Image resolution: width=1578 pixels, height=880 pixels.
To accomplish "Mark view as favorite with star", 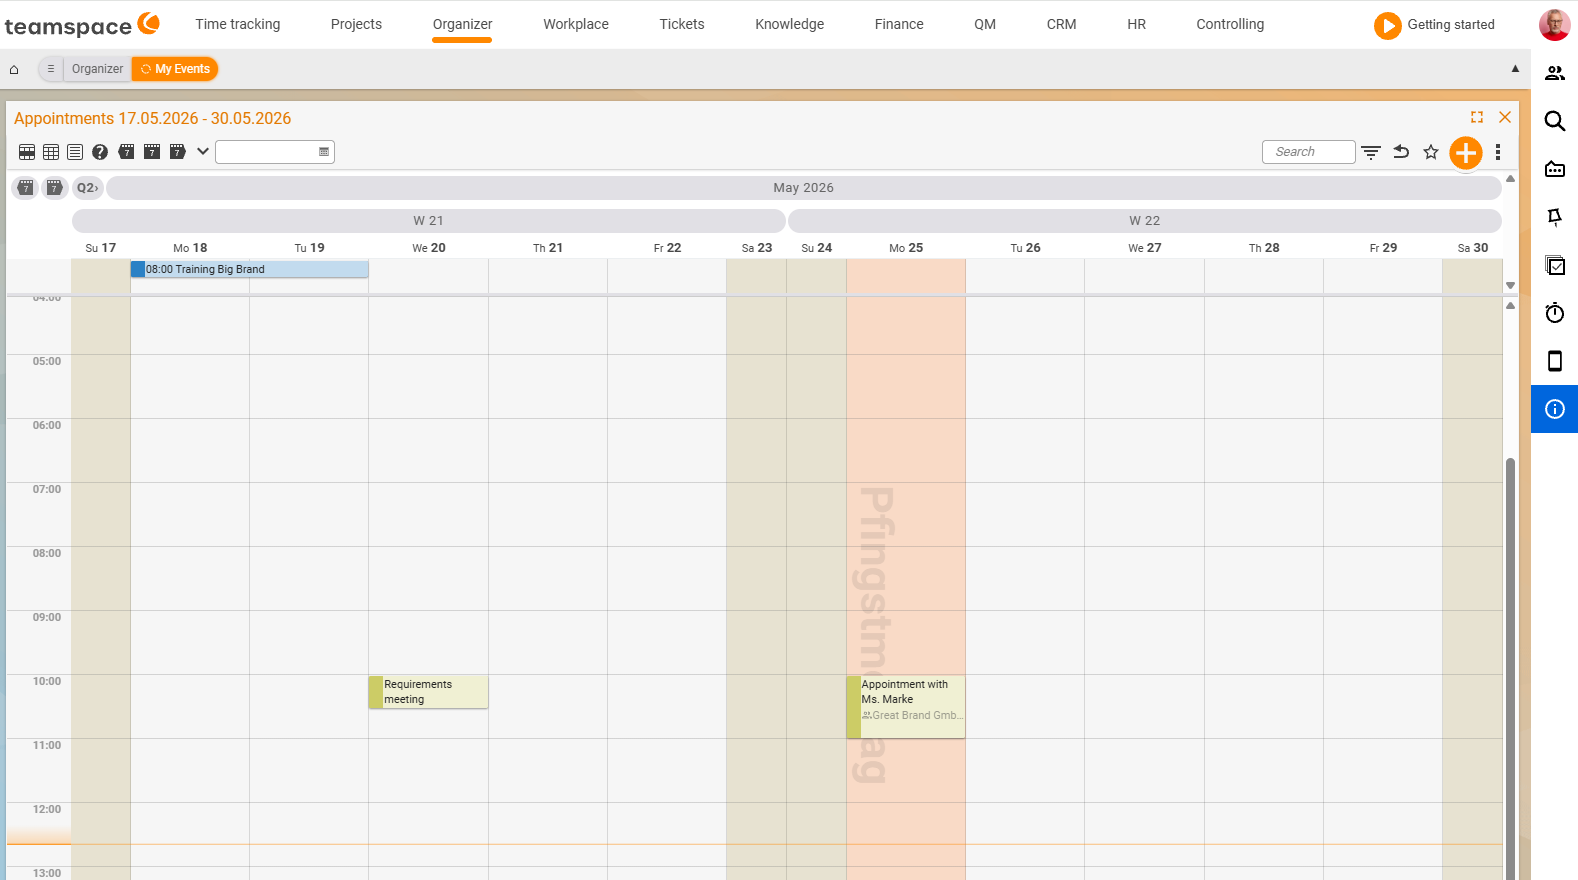I will pyautogui.click(x=1431, y=152).
